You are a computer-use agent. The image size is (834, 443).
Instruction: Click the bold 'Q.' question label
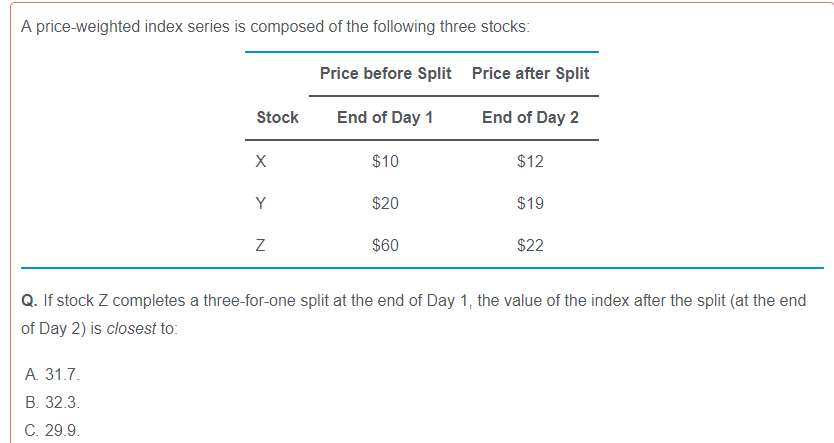coord(29,300)
